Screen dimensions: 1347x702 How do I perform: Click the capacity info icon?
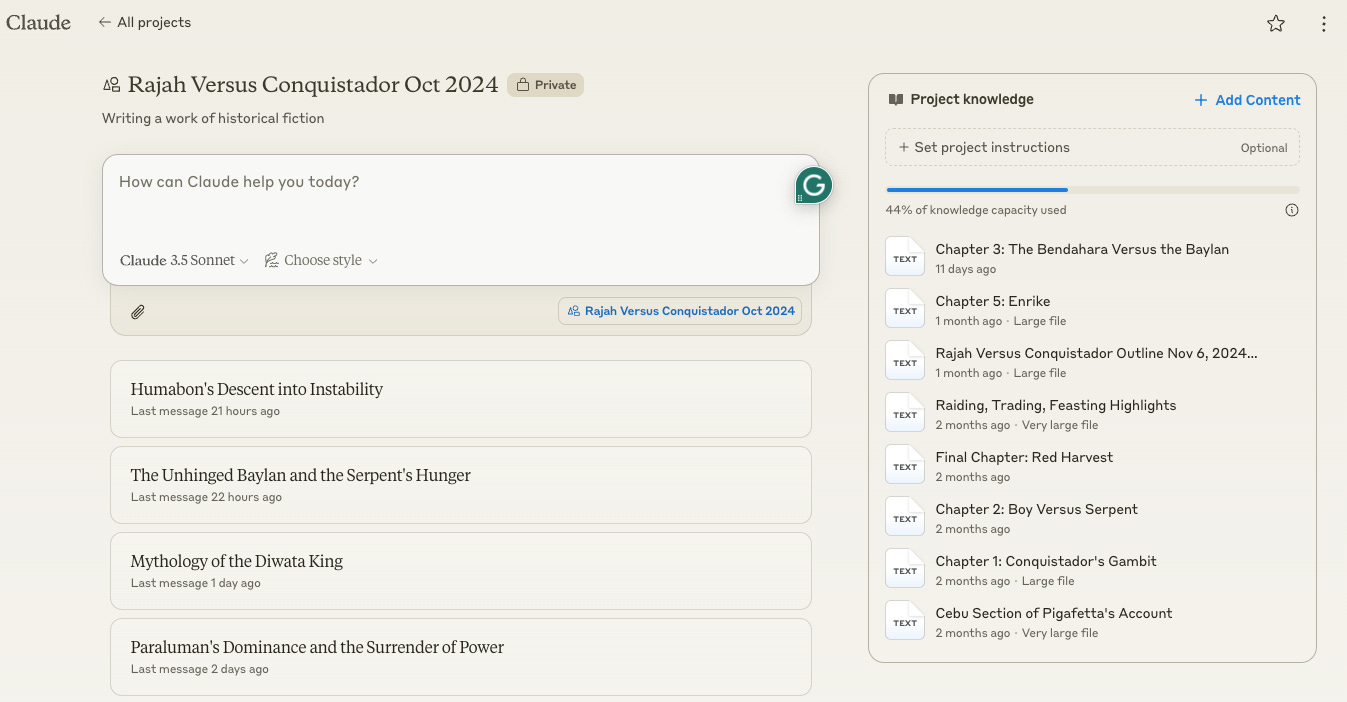tap(1292, 210)
